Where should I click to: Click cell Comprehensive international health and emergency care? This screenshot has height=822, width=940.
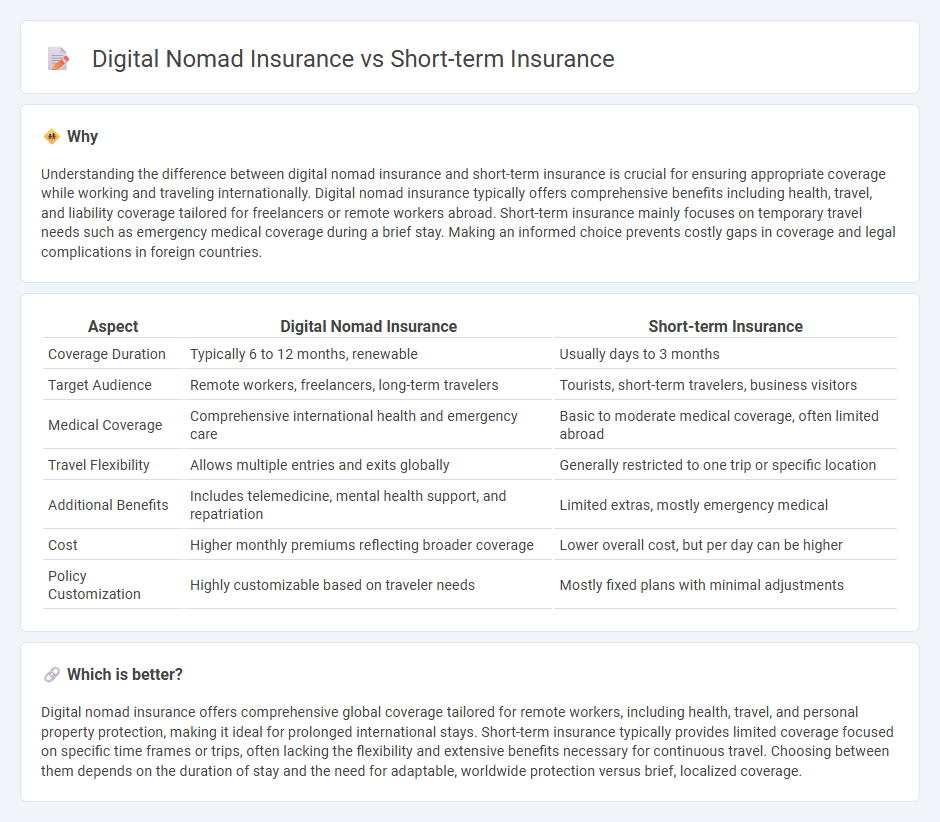368,425
